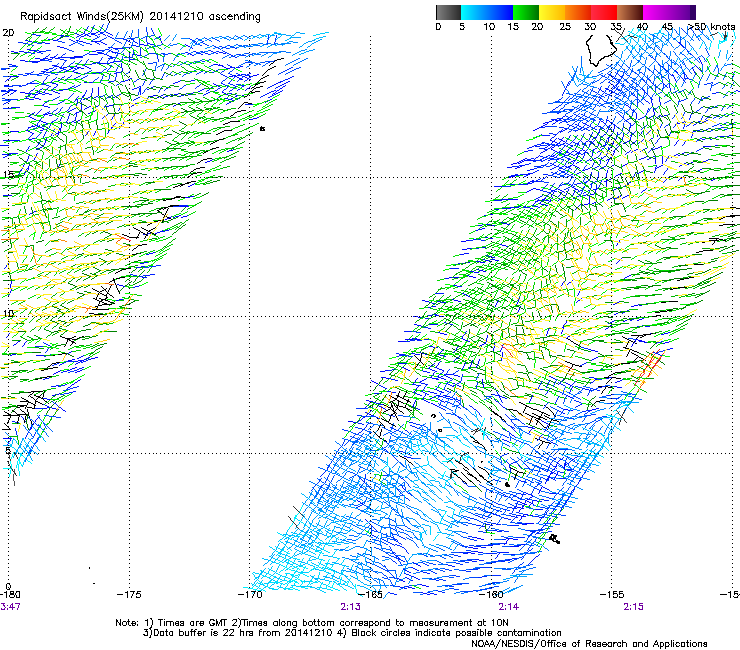
Task: Select the cyan-blue 5-15 knots legend swatch
Action: point(487,12)
